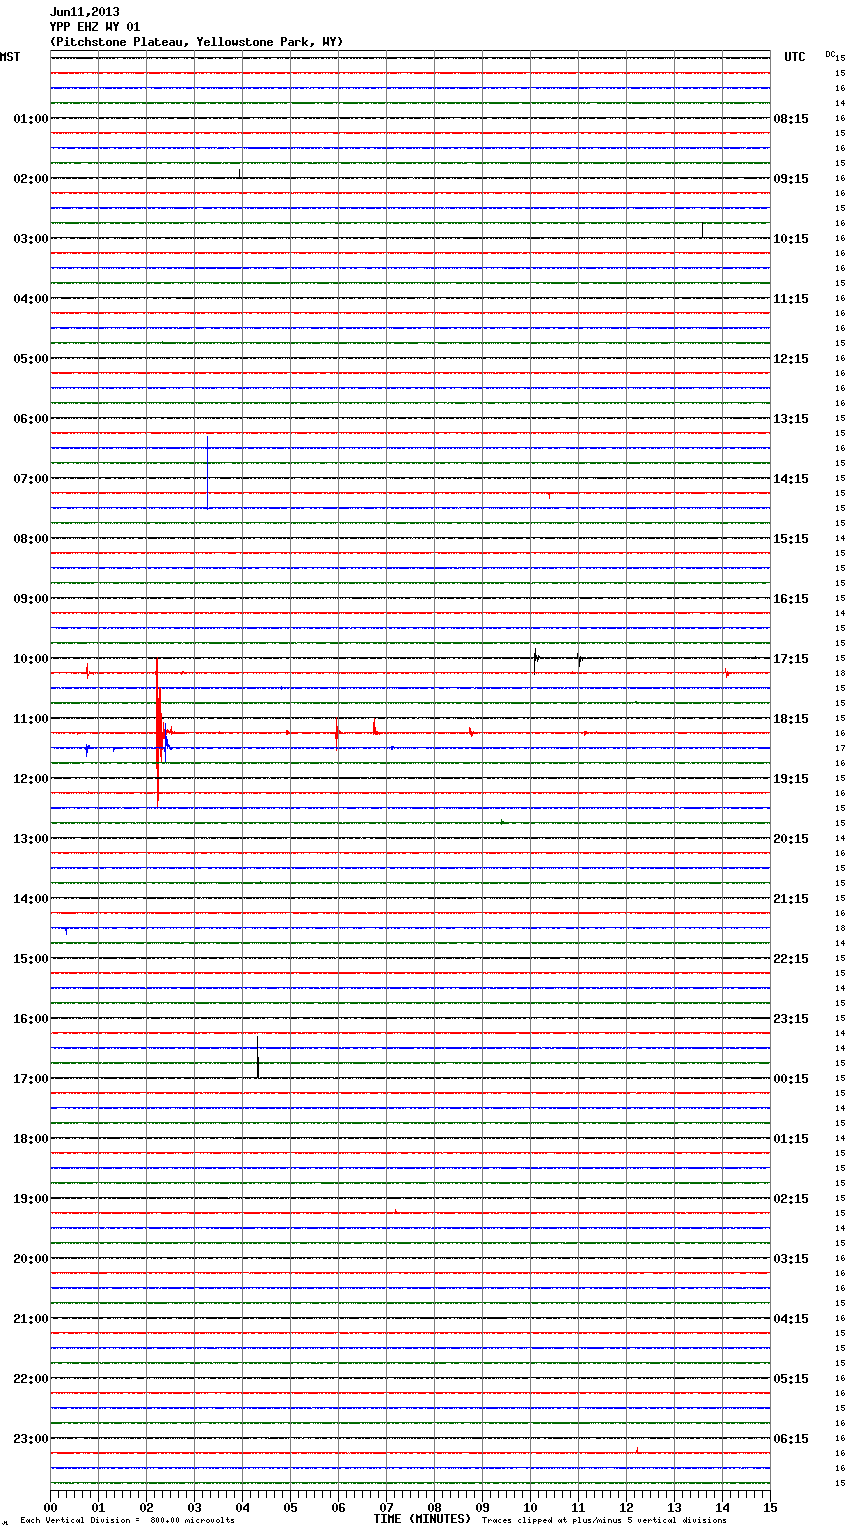Click the 12:15 UTC time label
This screenshot has width=850, height=1534.
[791, 359]
